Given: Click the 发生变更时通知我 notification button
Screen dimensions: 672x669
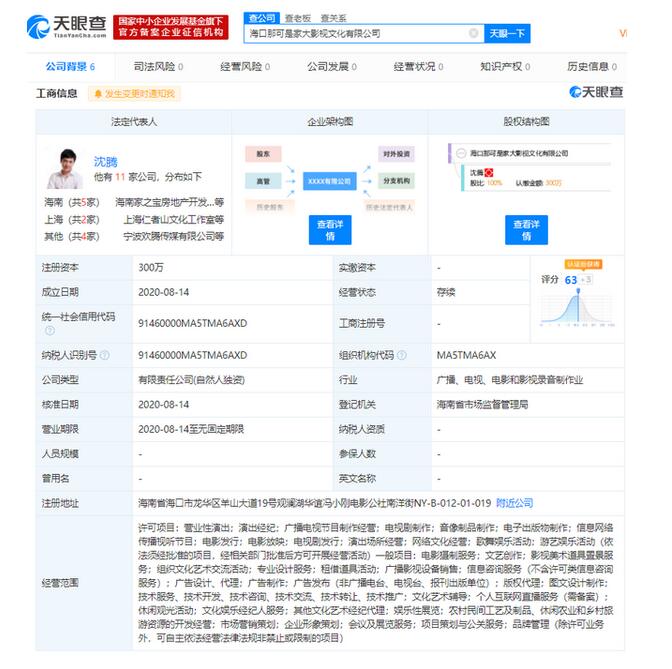Looking at the screenshot, I should [134, 93].
